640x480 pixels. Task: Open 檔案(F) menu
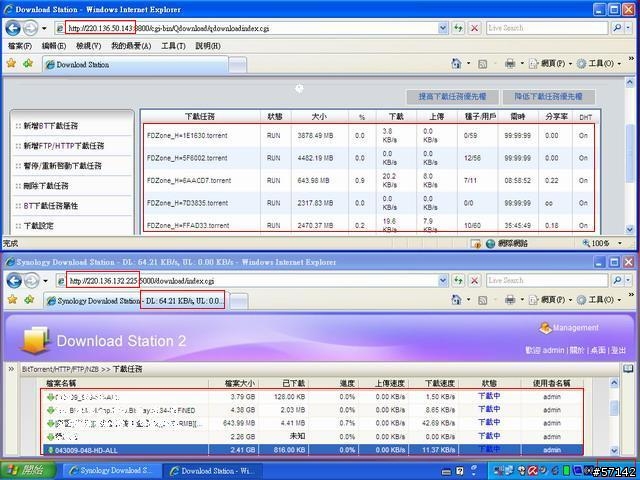(x=20, y=46)
